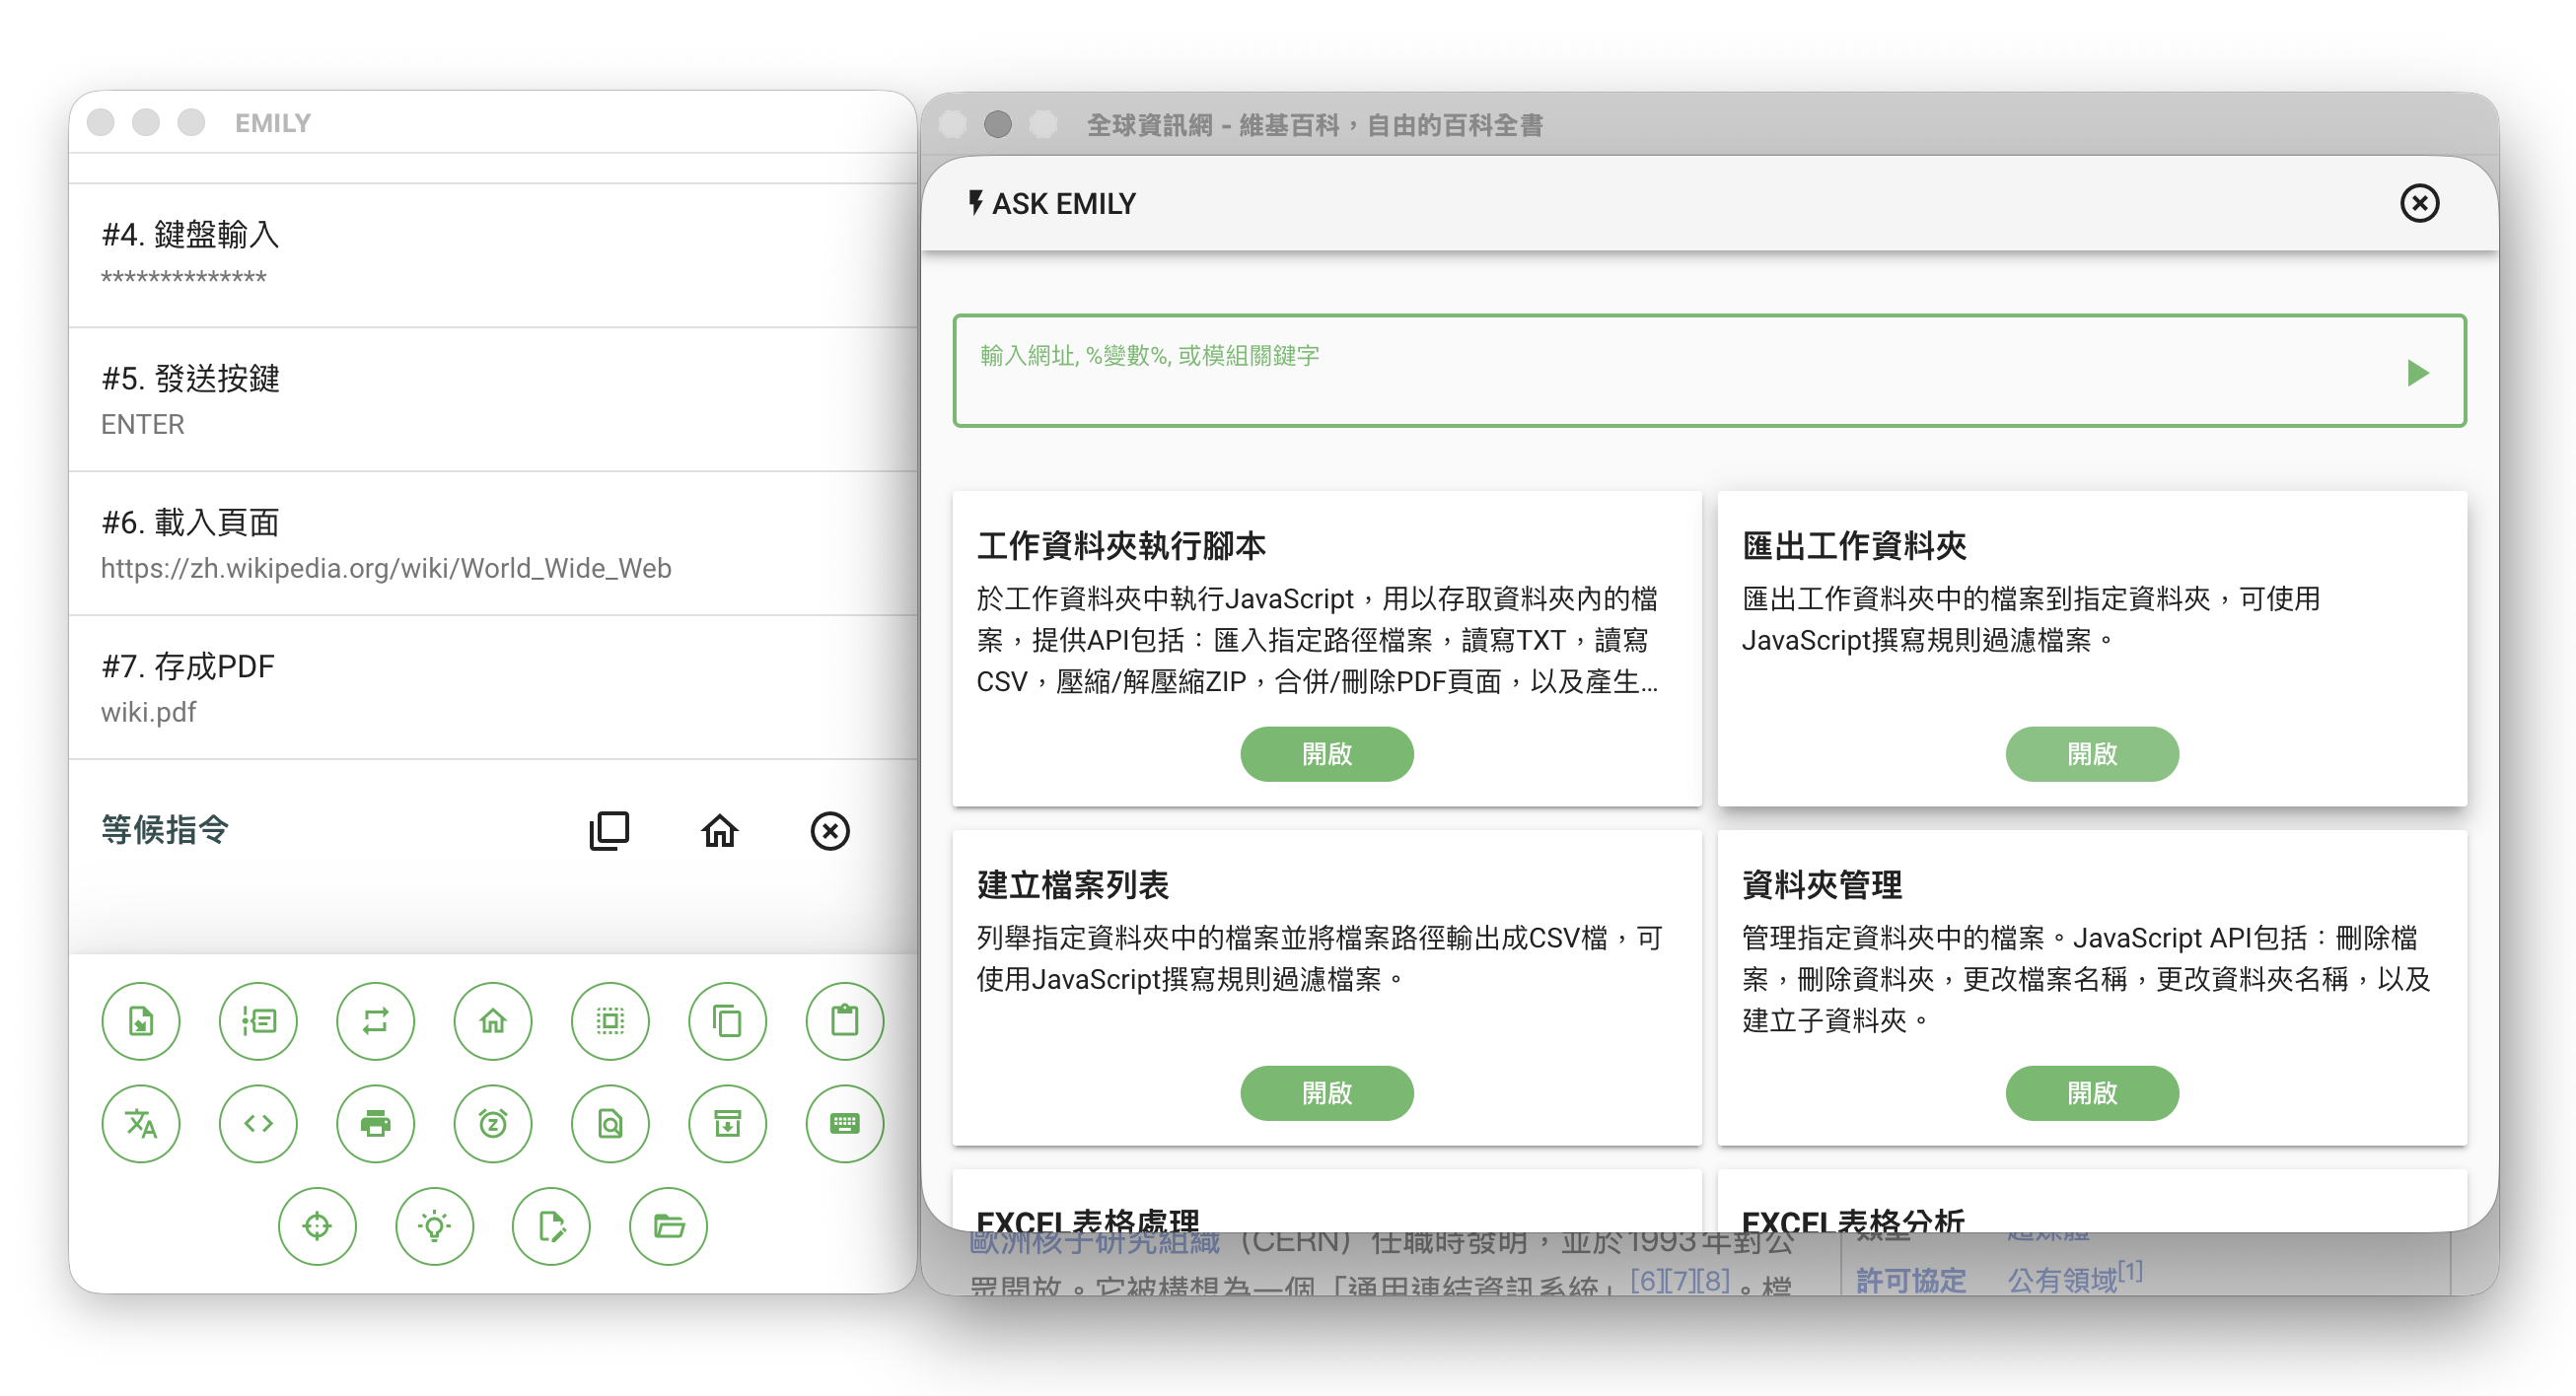Click the green printer icon
The height and width of the screenshot is (1396, 2576).
[375, 1123]
